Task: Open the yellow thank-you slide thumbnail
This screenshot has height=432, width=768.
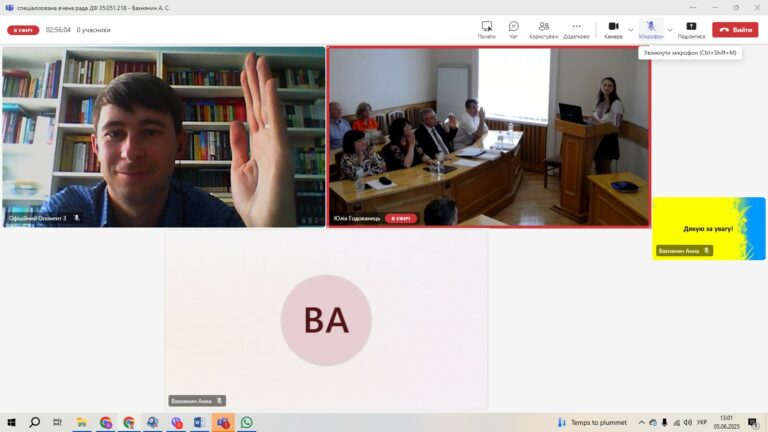Action: click(708, 228)
